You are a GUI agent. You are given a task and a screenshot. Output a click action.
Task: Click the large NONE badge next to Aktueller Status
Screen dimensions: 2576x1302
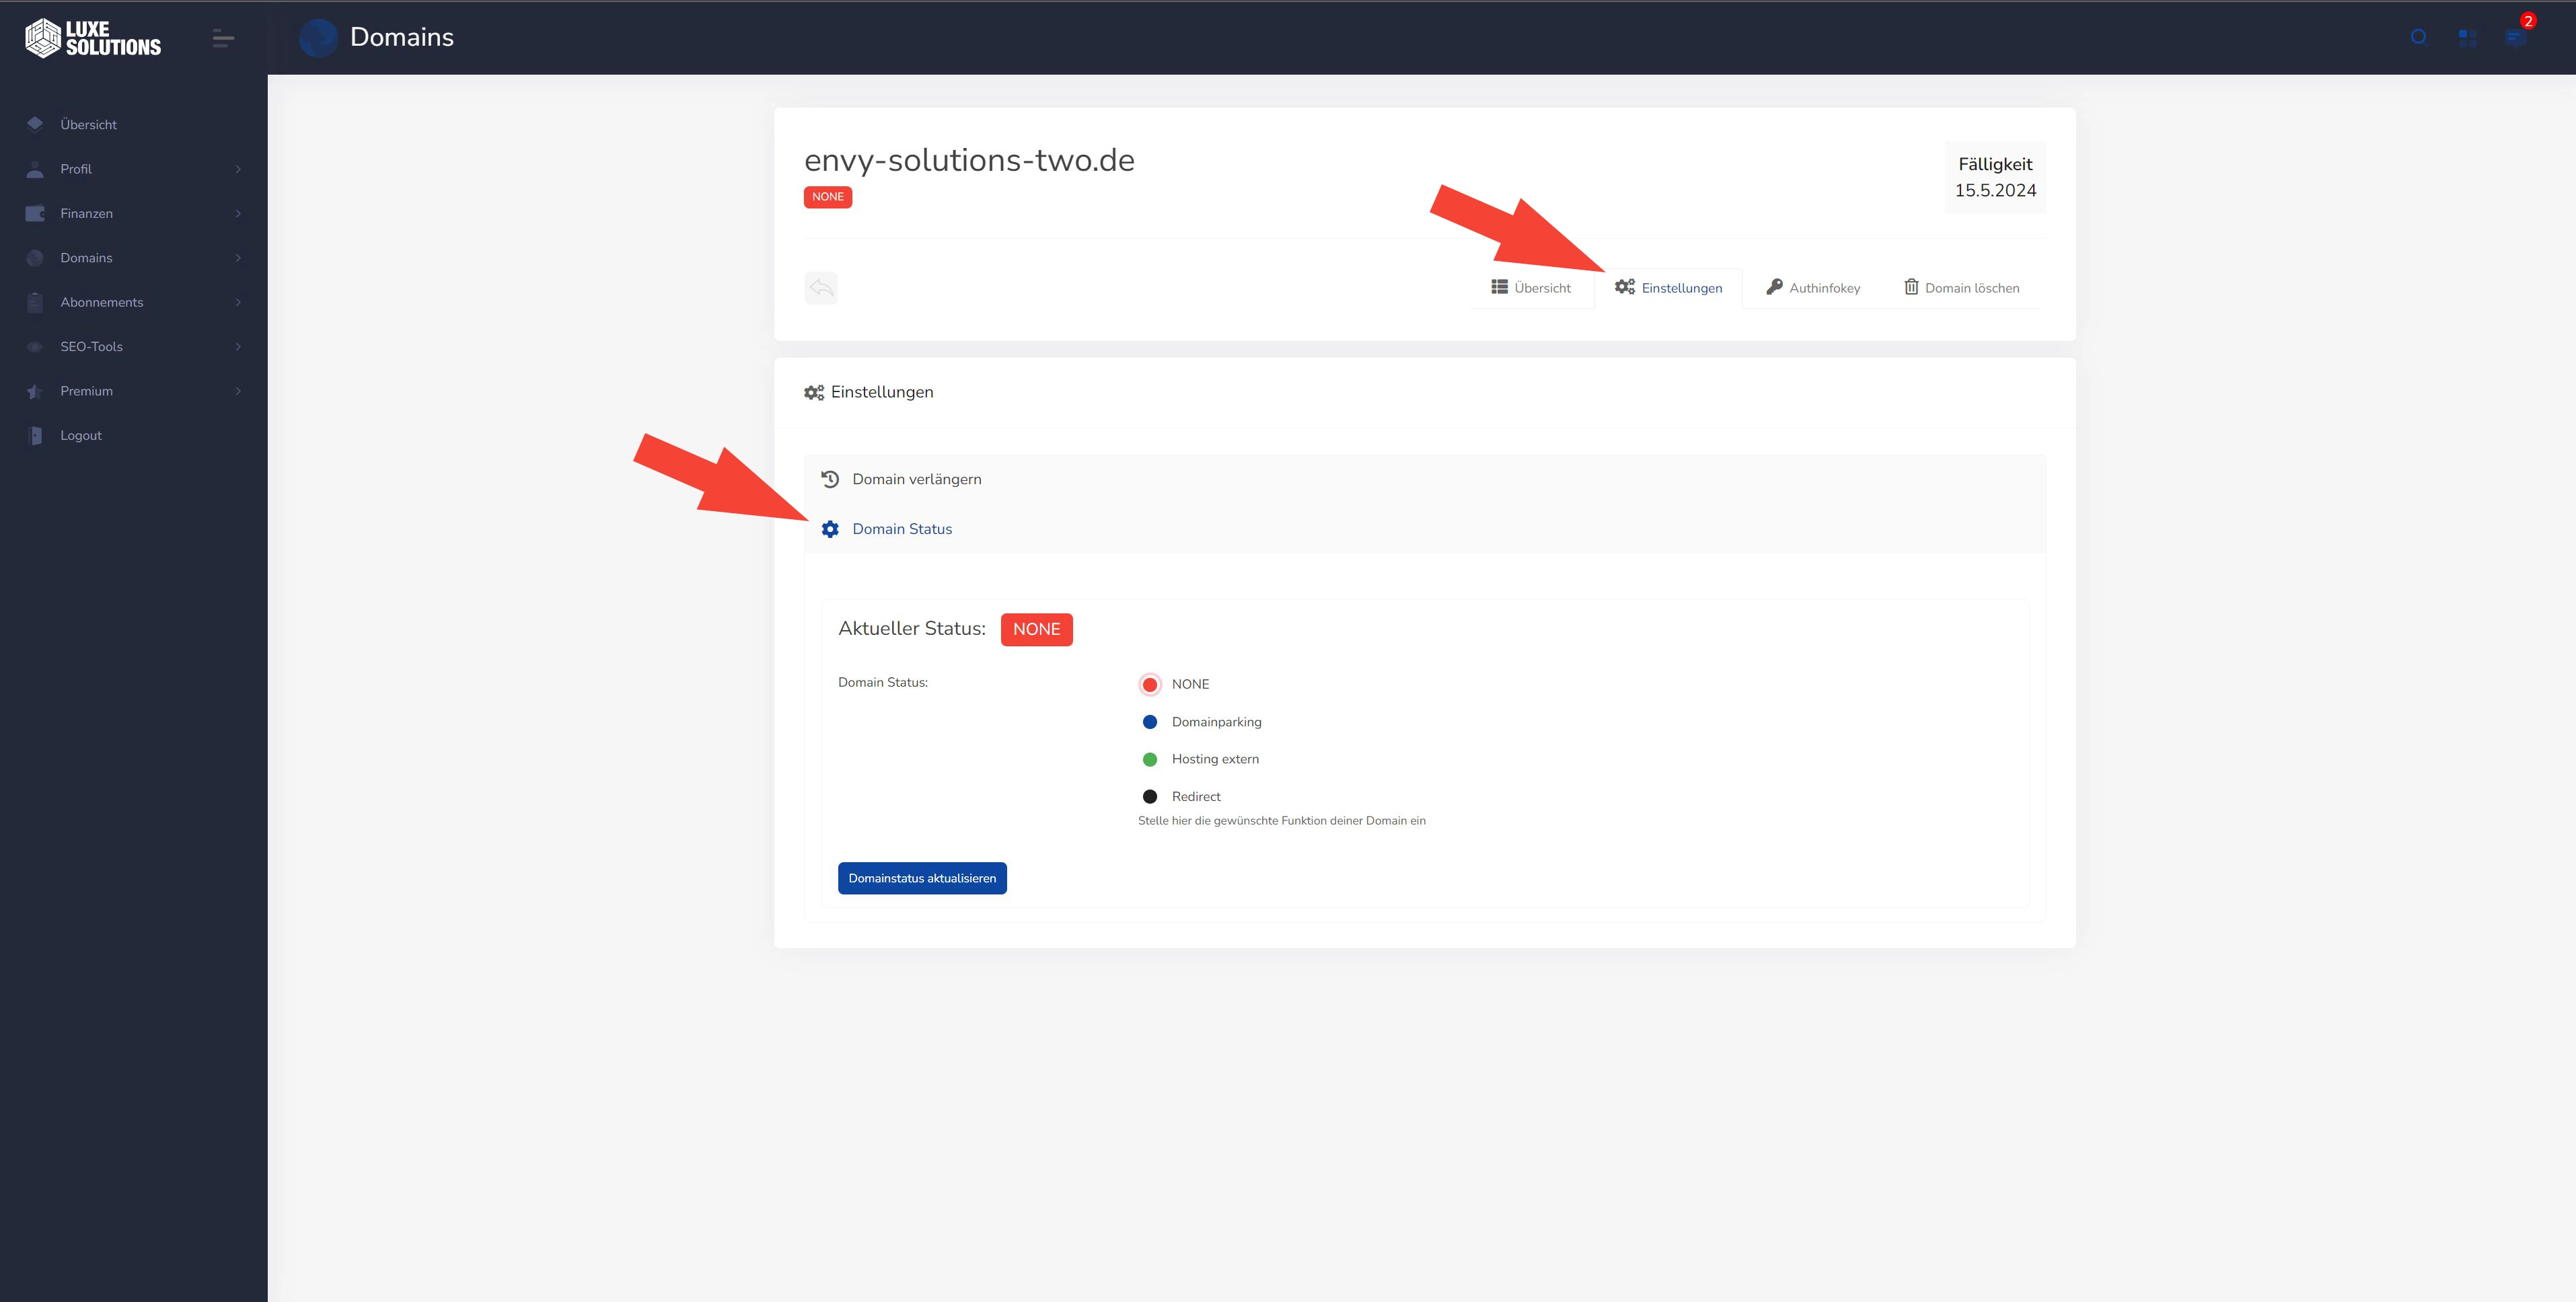tap(1037, 629)
